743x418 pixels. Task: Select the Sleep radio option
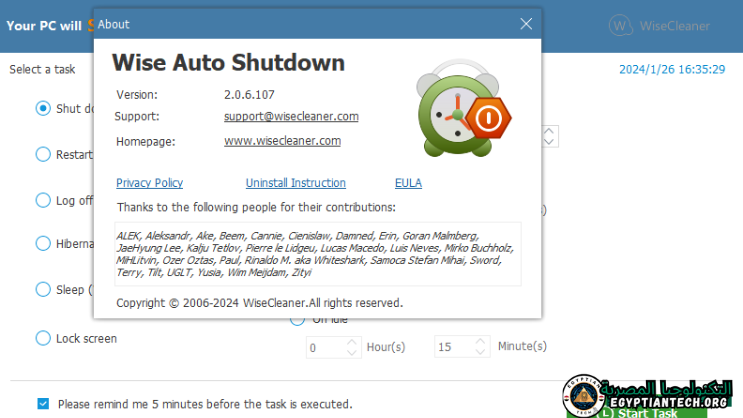point(43,289)
